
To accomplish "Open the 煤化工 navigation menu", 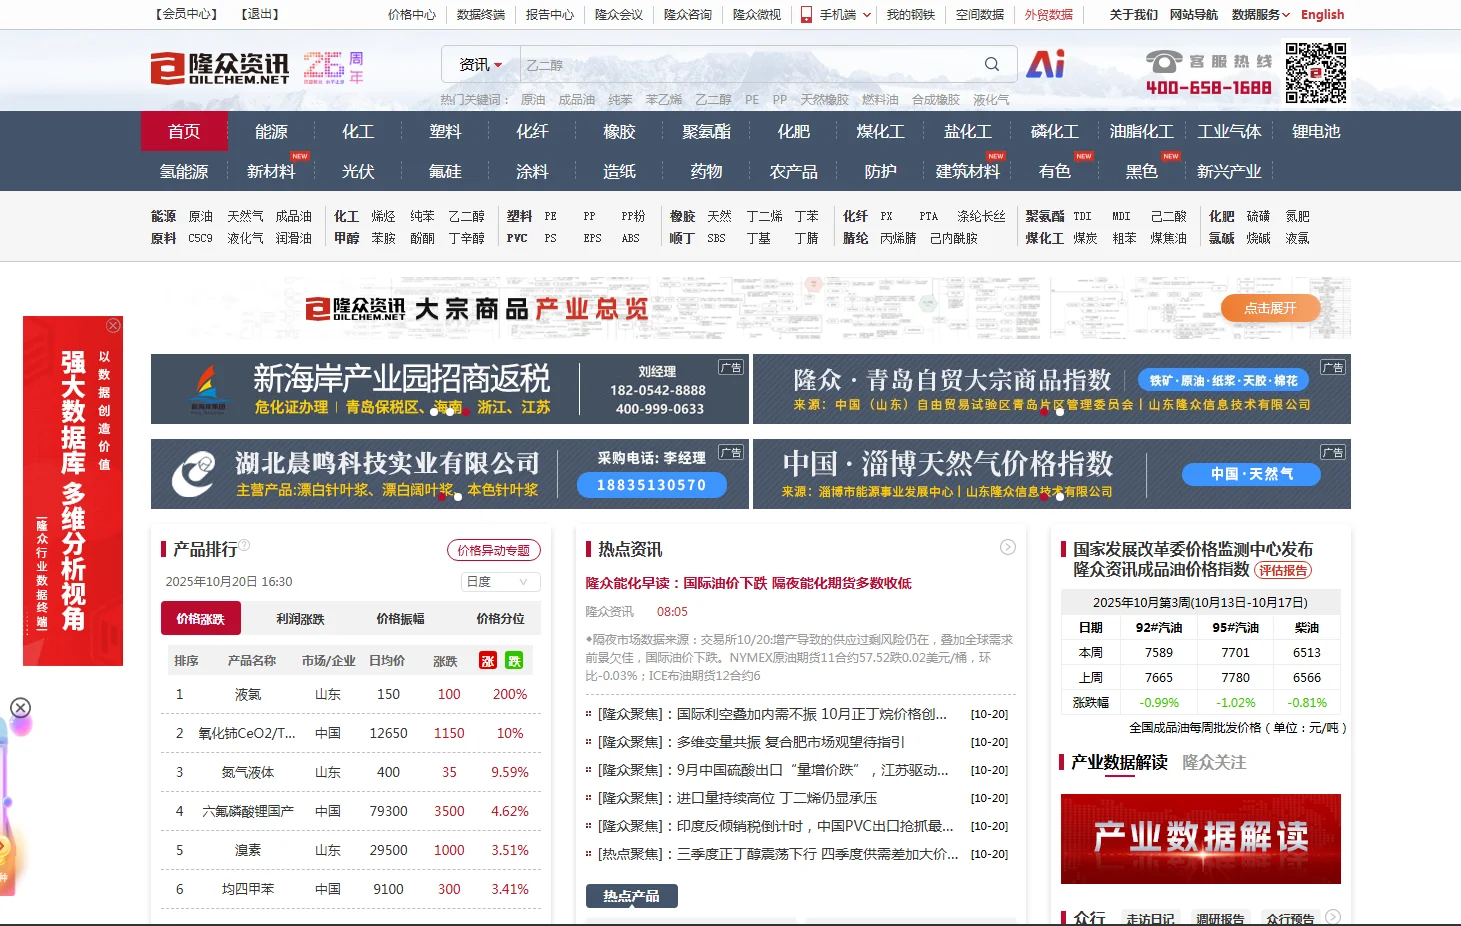I will (880, 131).
